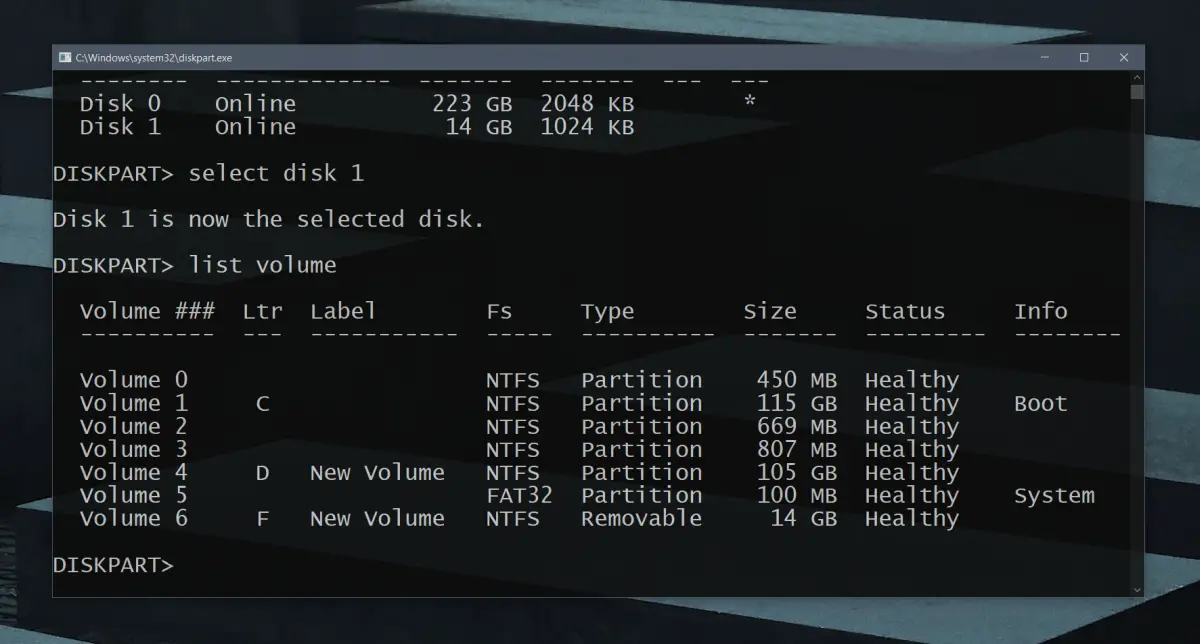Close the diskpart.exe window
The image size is (1200, 644).
[x=1124, y=58]
